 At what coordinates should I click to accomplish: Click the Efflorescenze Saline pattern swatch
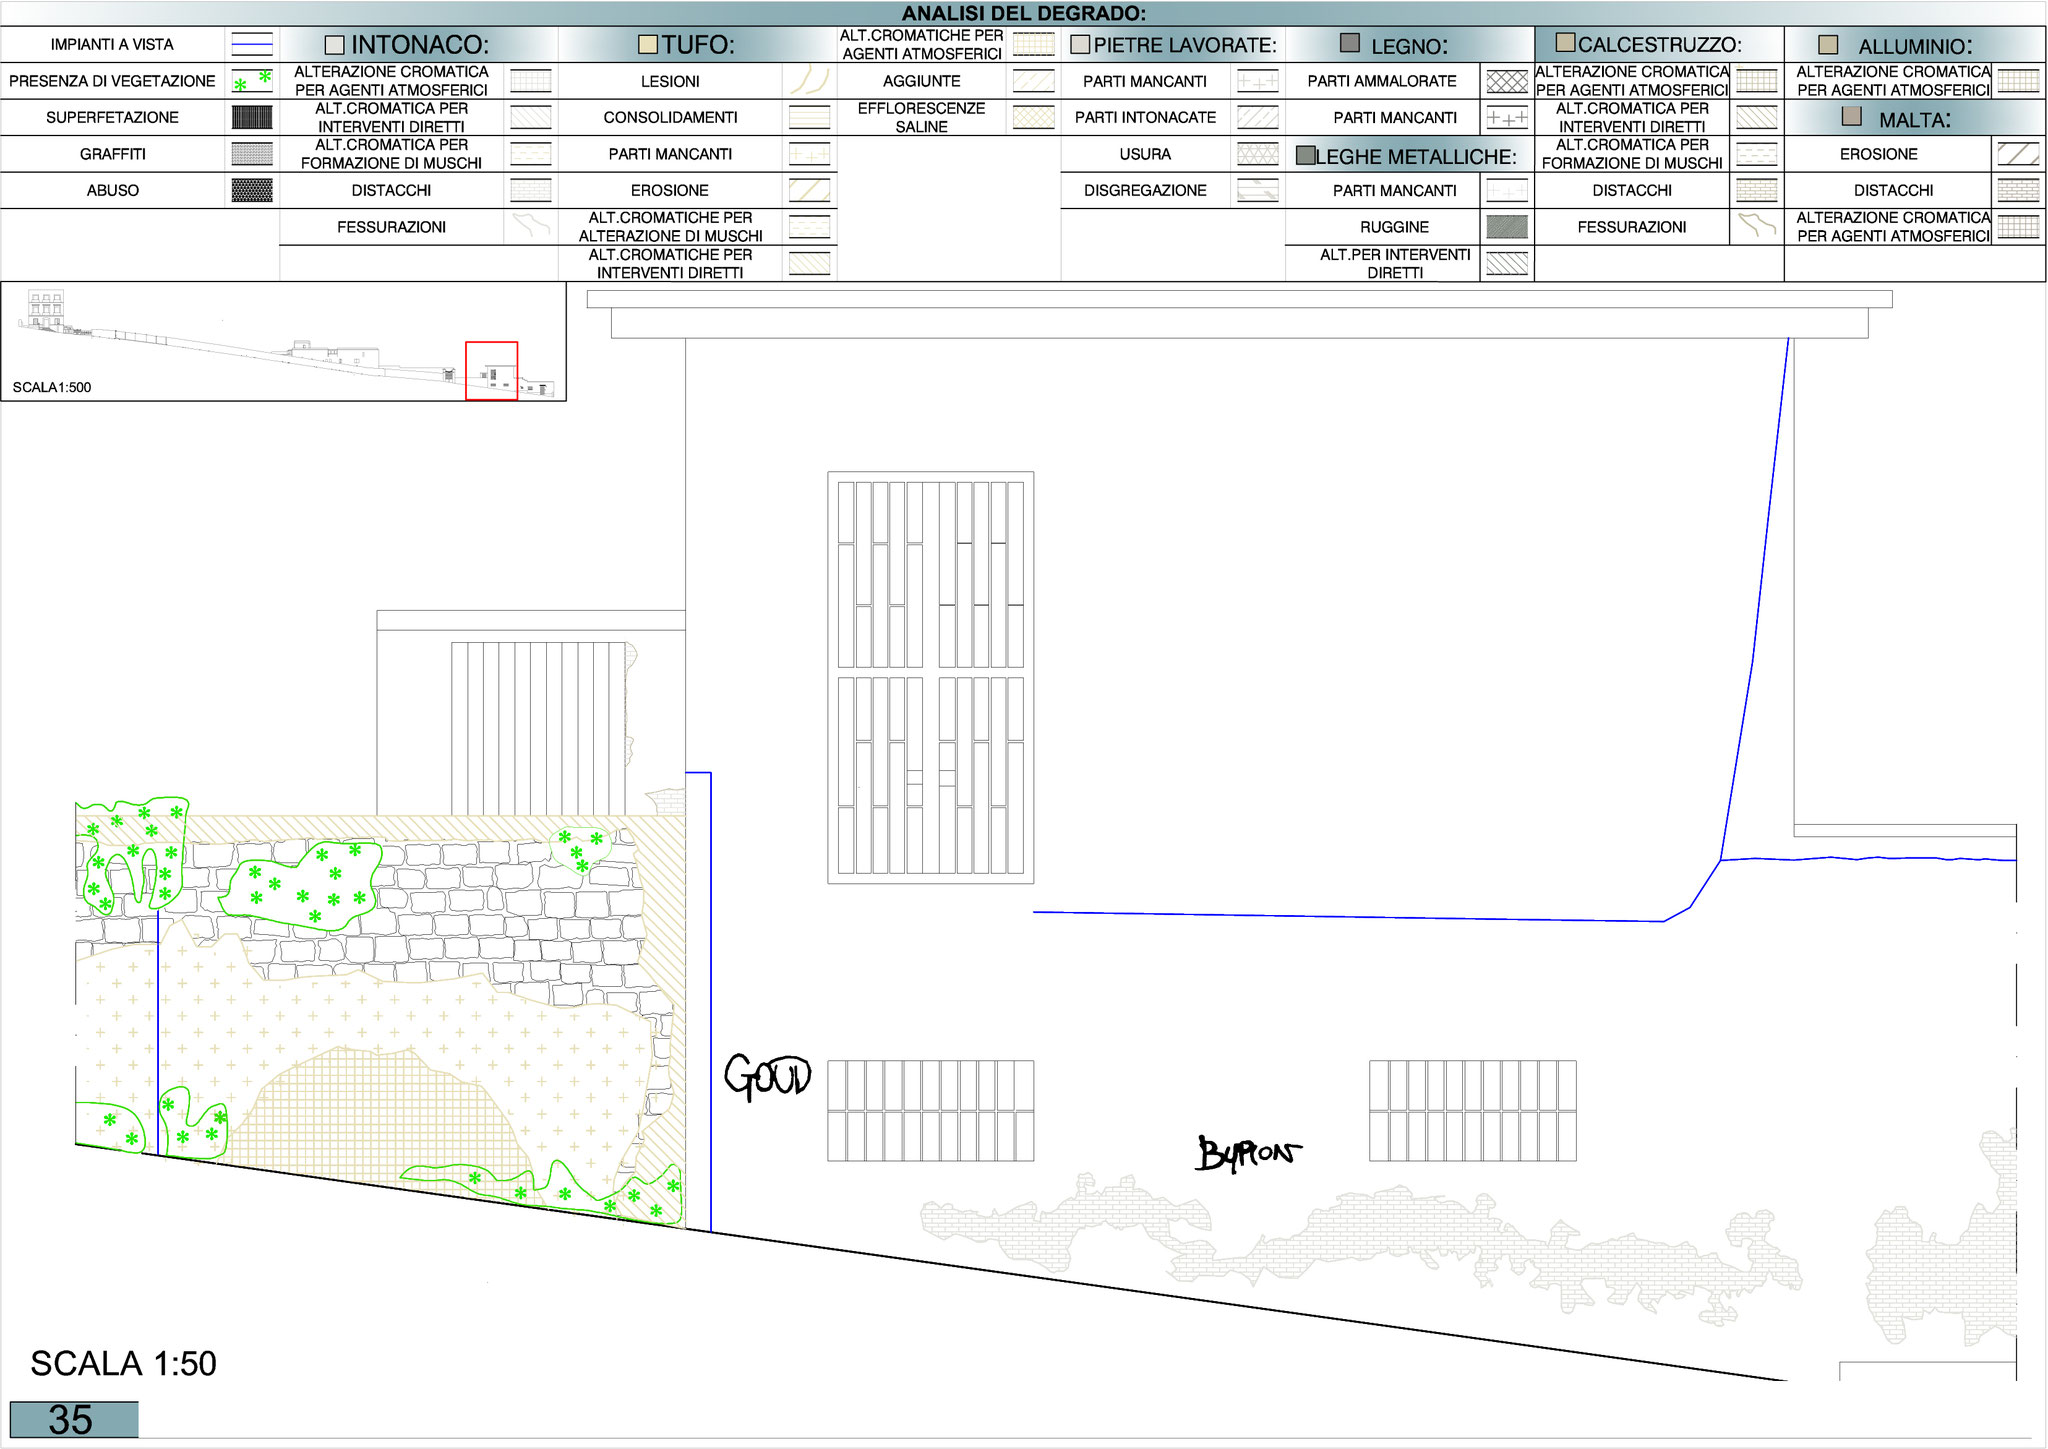point(1034,117)
